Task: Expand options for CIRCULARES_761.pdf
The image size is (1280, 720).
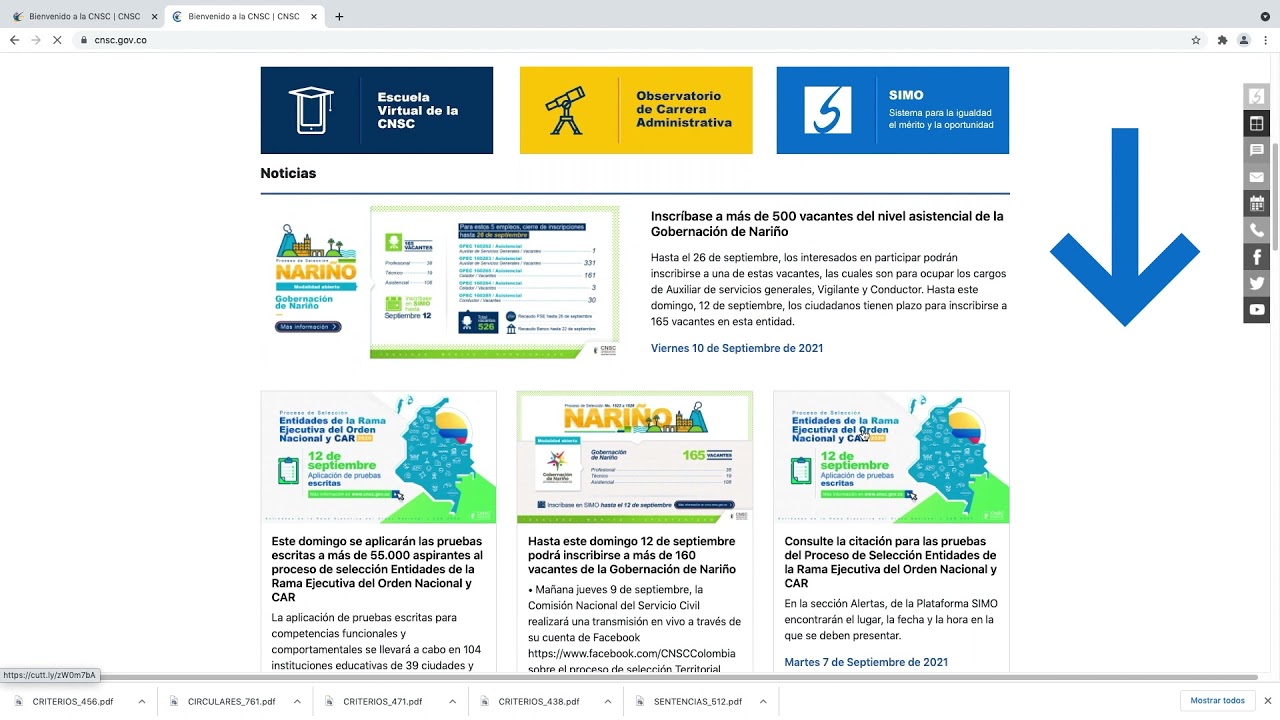Action: click(297, 702)
